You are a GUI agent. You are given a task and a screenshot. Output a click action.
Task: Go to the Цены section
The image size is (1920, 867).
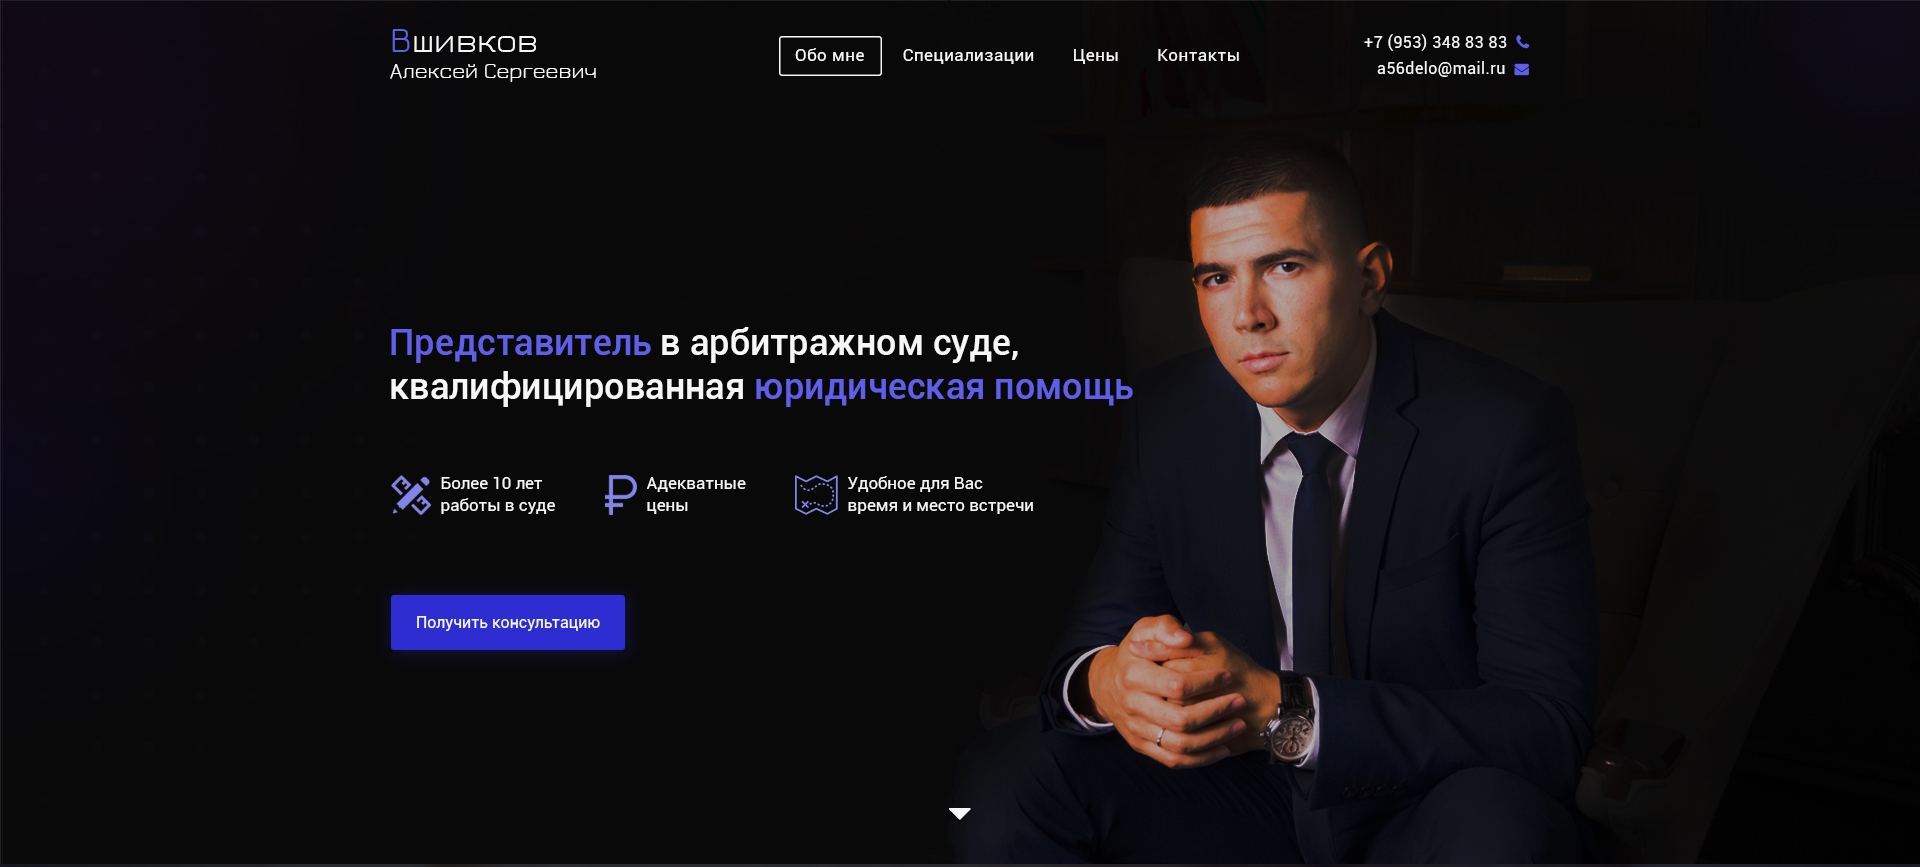1095,56
